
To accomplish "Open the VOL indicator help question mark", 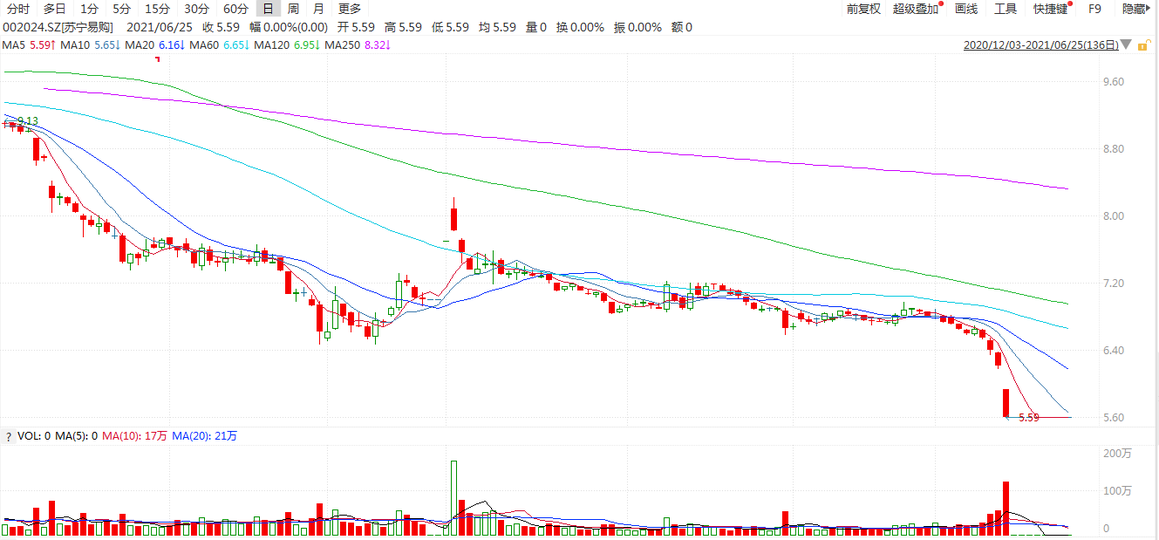I will pyautogui.click(x=9, y=436).
